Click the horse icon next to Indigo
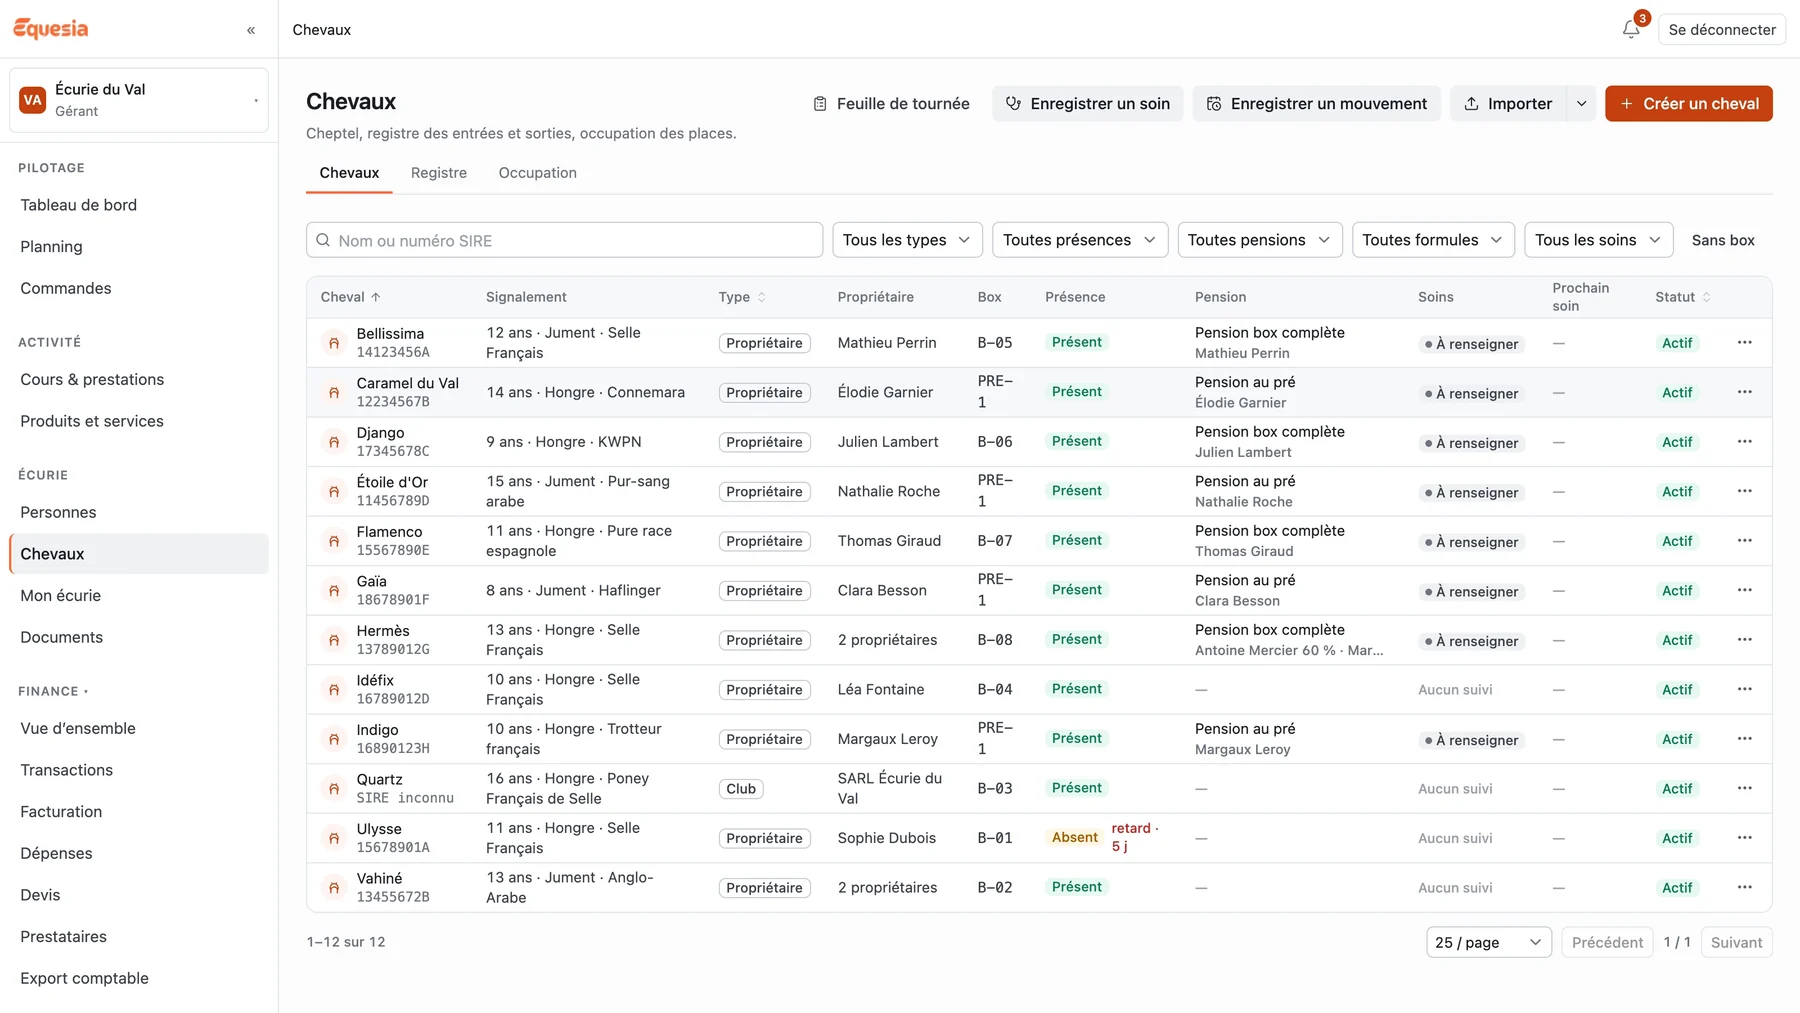The width and height of the screenshot is (1800, 1013). (334, 739)
